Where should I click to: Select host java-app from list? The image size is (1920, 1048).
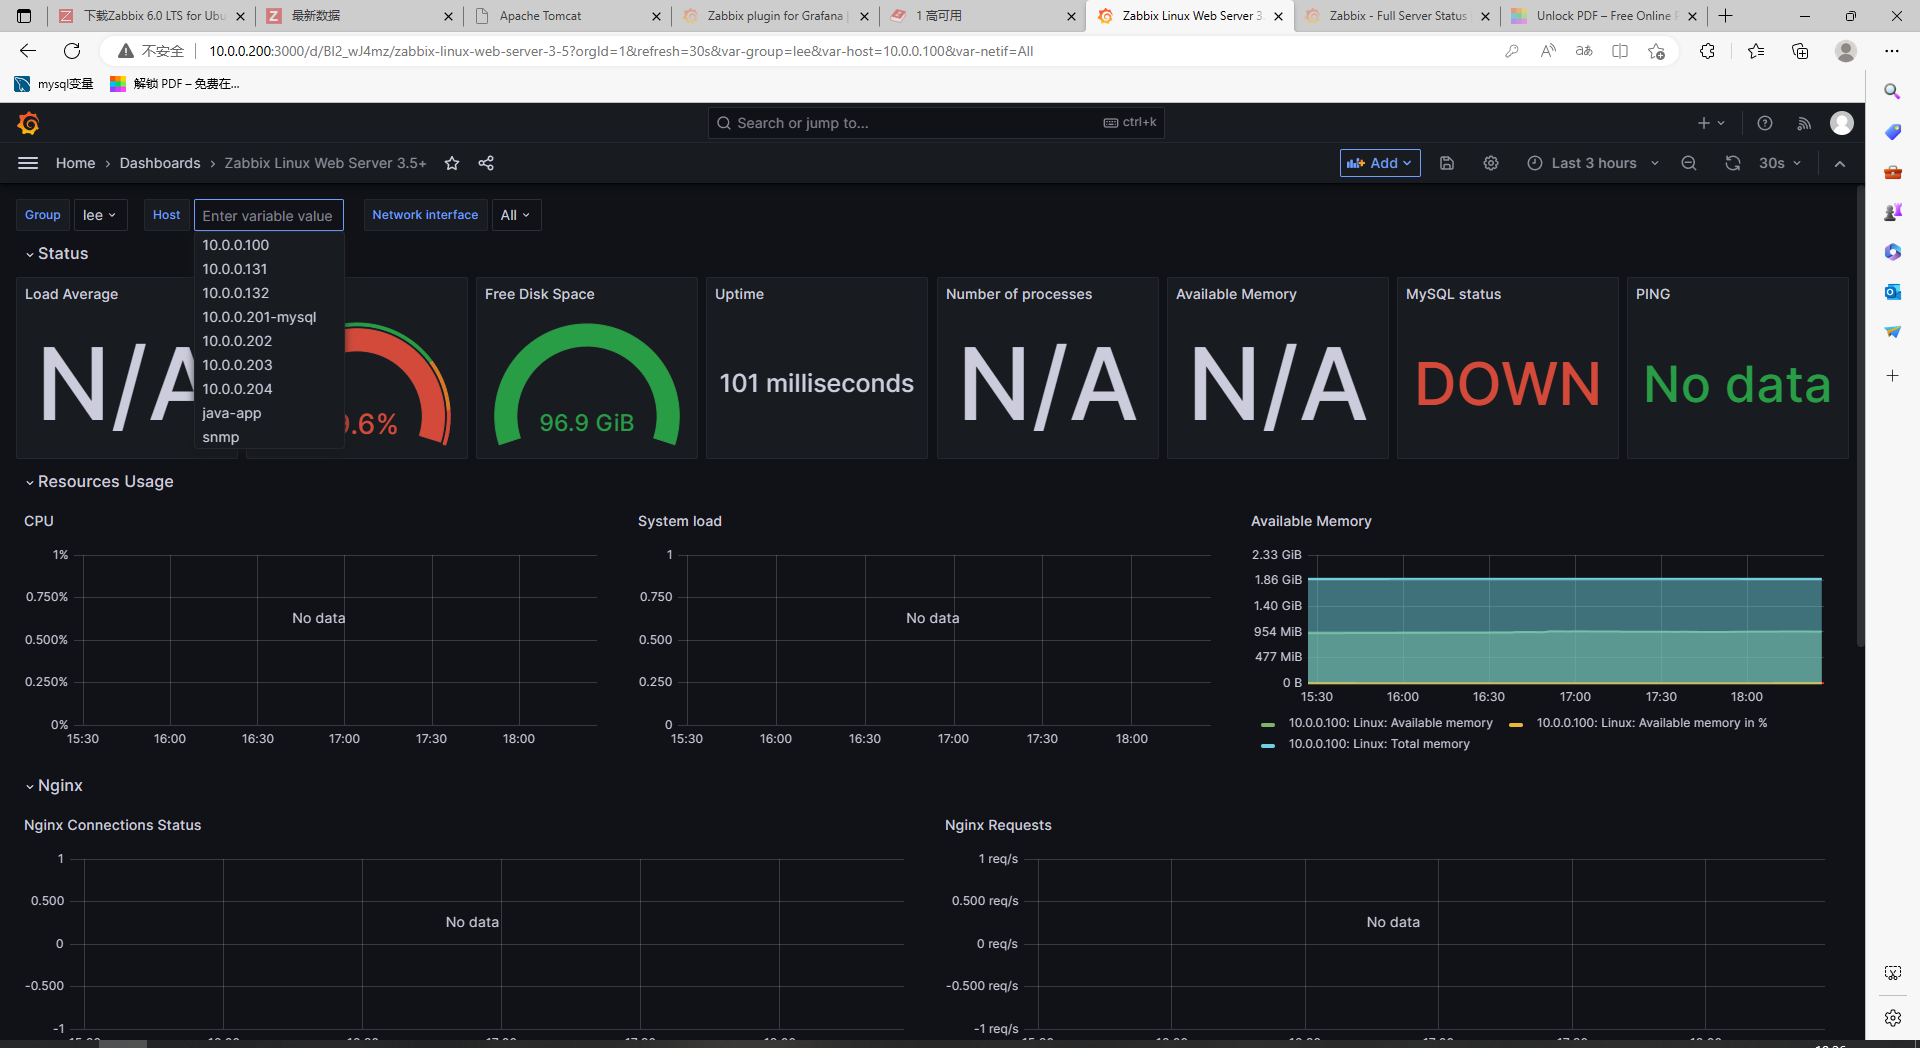point(269,413)
